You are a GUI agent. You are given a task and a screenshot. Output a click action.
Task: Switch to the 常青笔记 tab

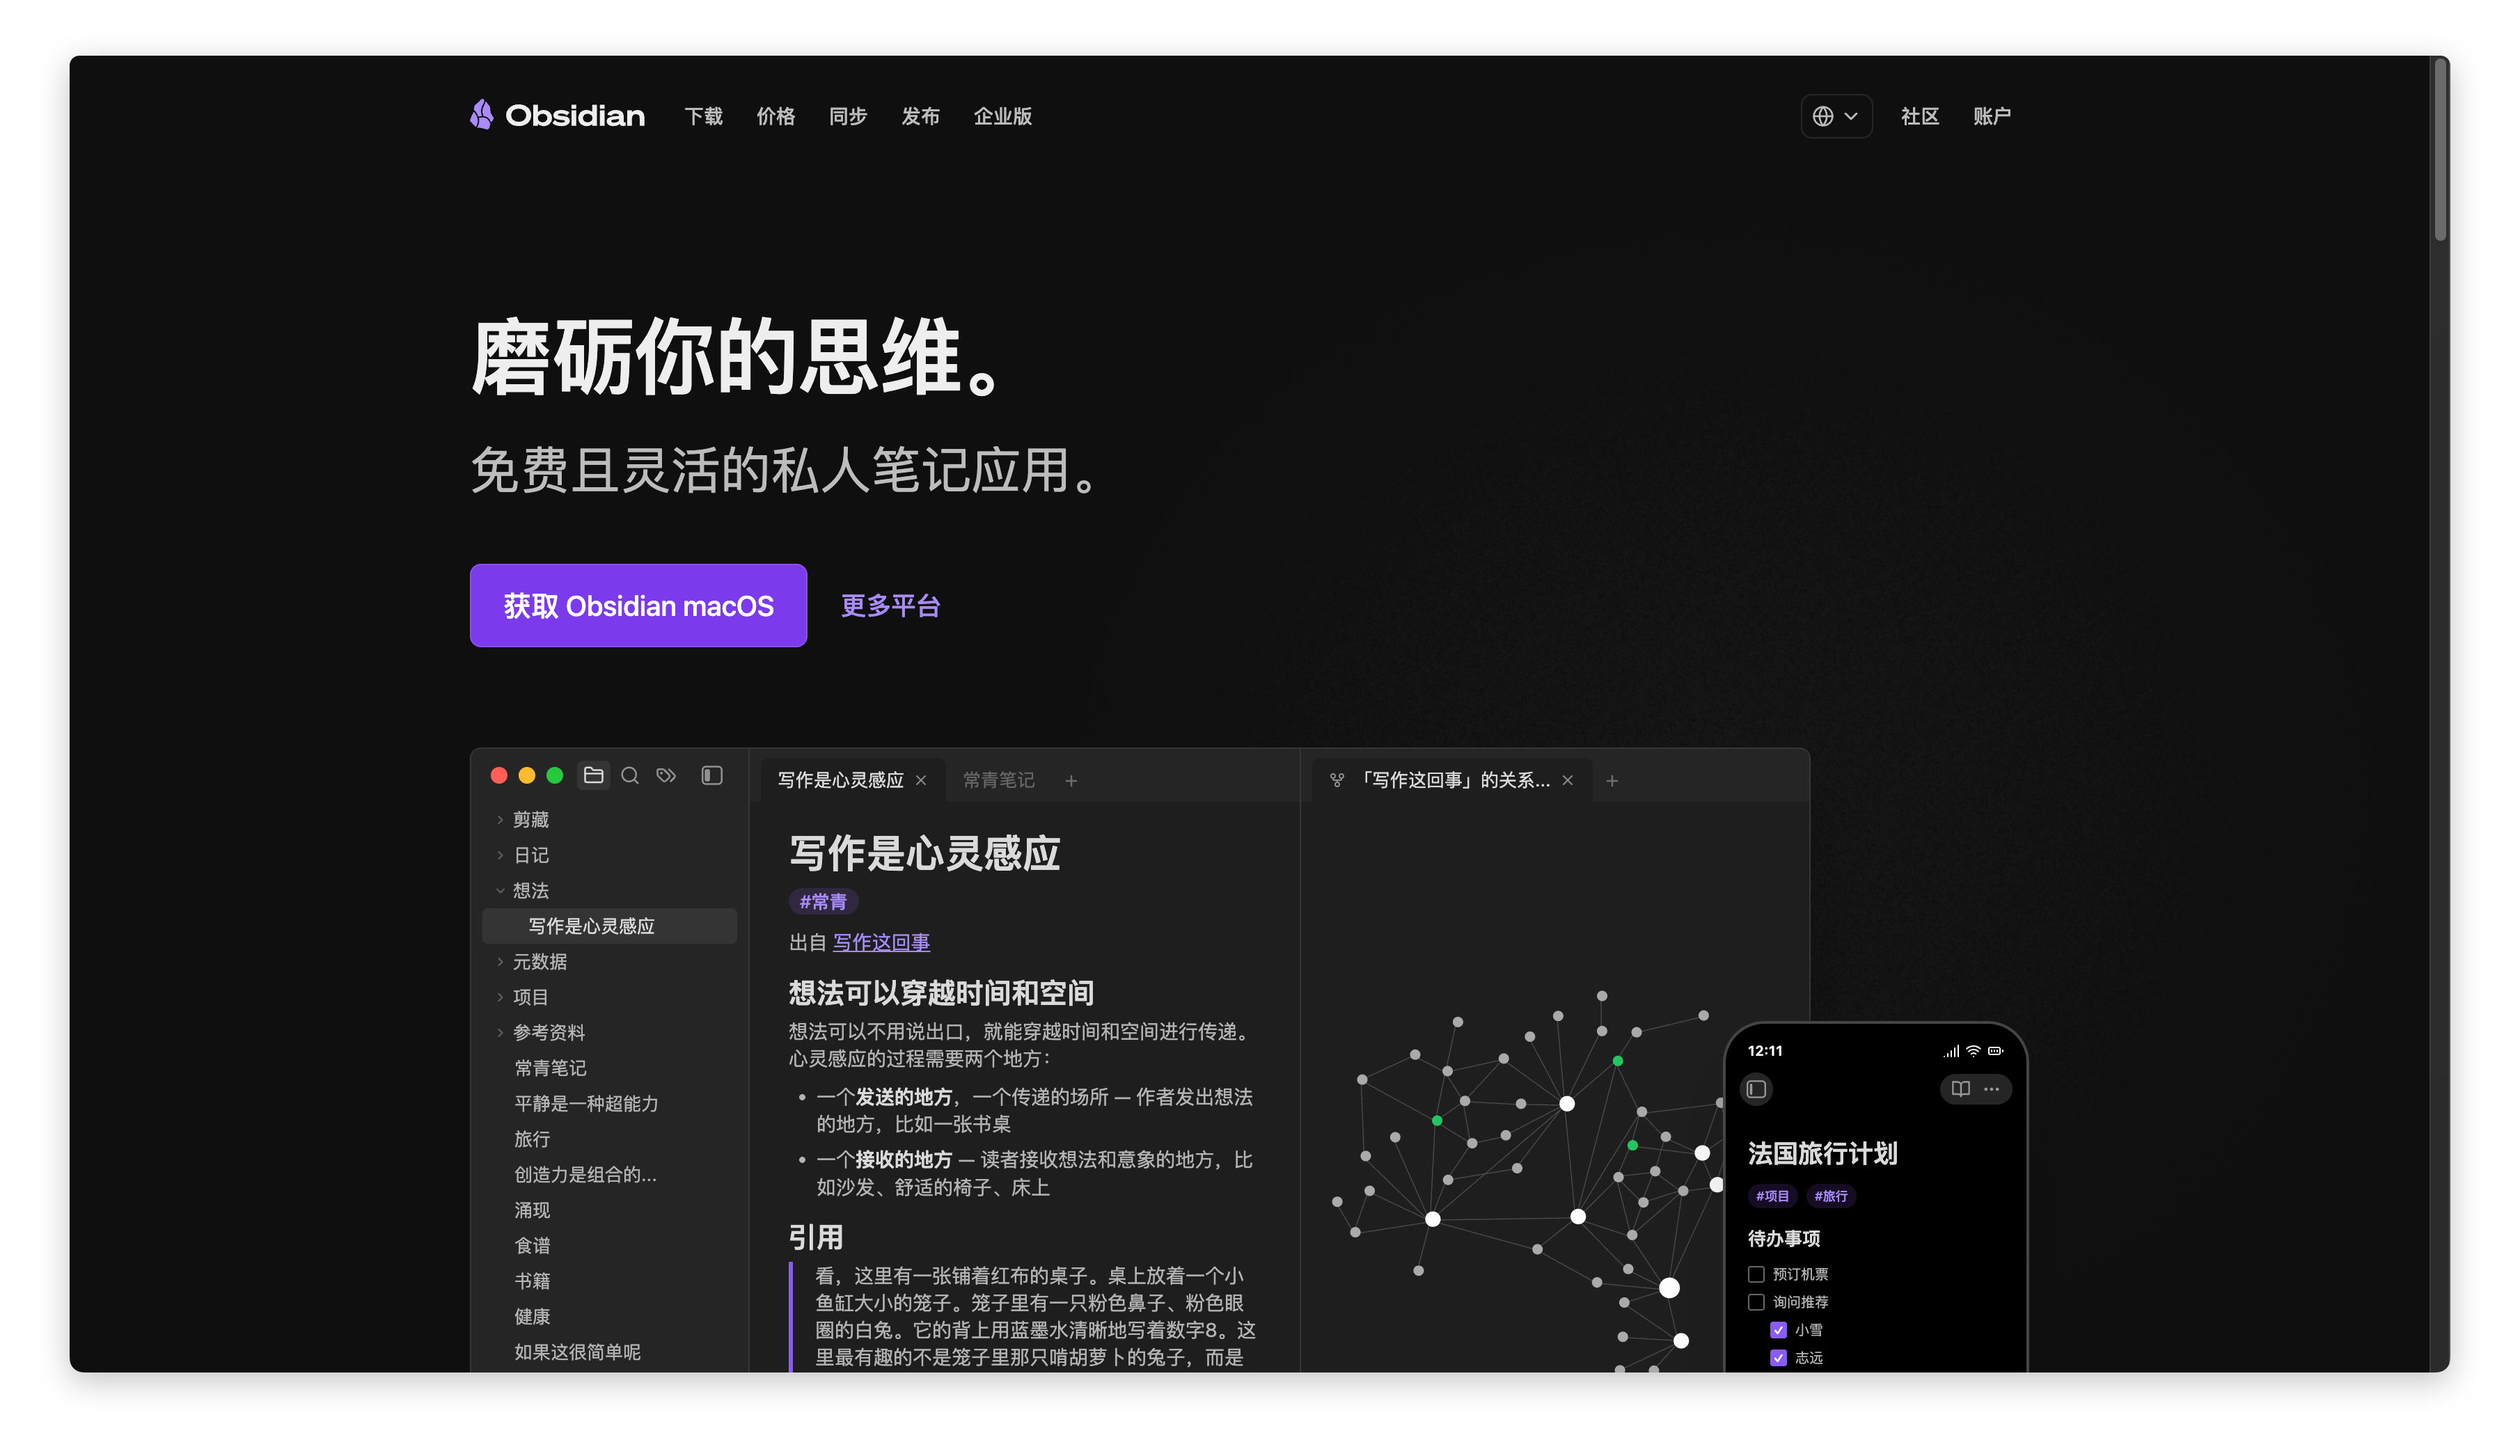click(998, 780)
